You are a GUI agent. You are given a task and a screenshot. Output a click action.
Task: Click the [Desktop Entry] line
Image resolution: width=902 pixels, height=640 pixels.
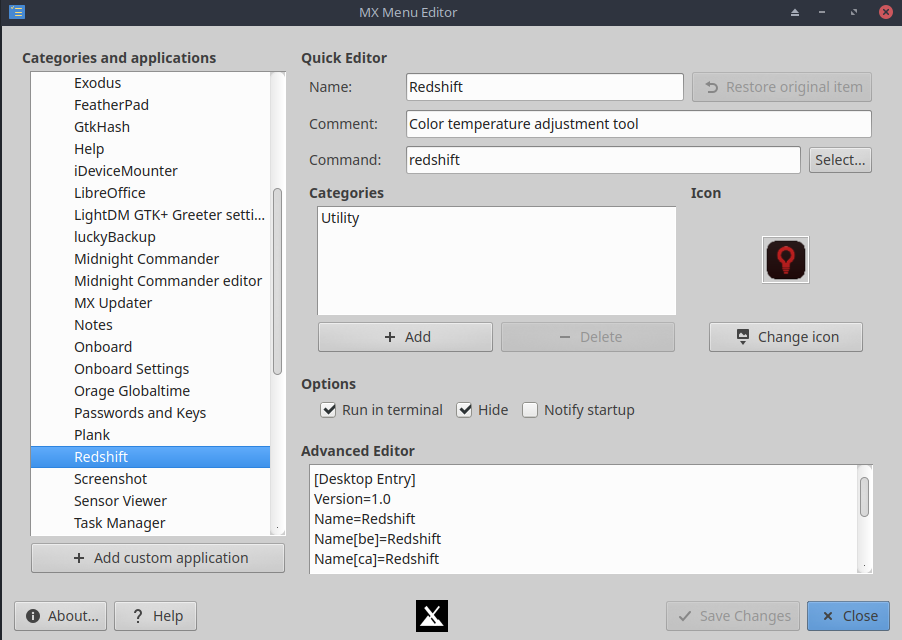point(365,479)
